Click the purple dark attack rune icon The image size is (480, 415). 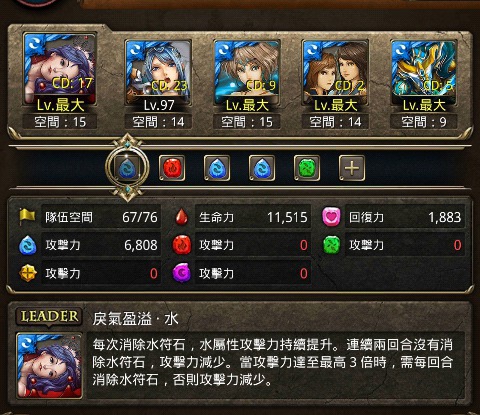[x=182, y=273]
